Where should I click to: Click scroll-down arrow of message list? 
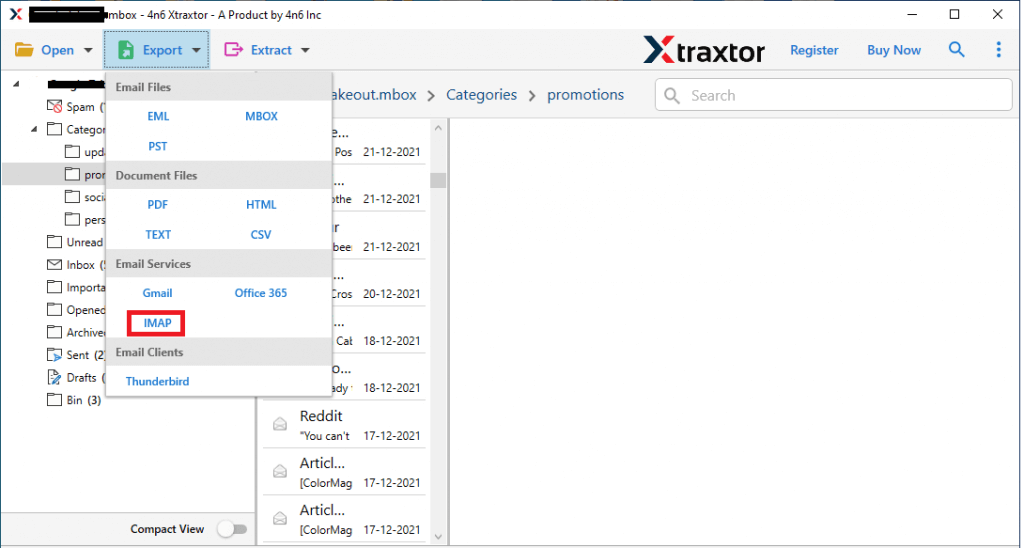(x=438, y=537)
